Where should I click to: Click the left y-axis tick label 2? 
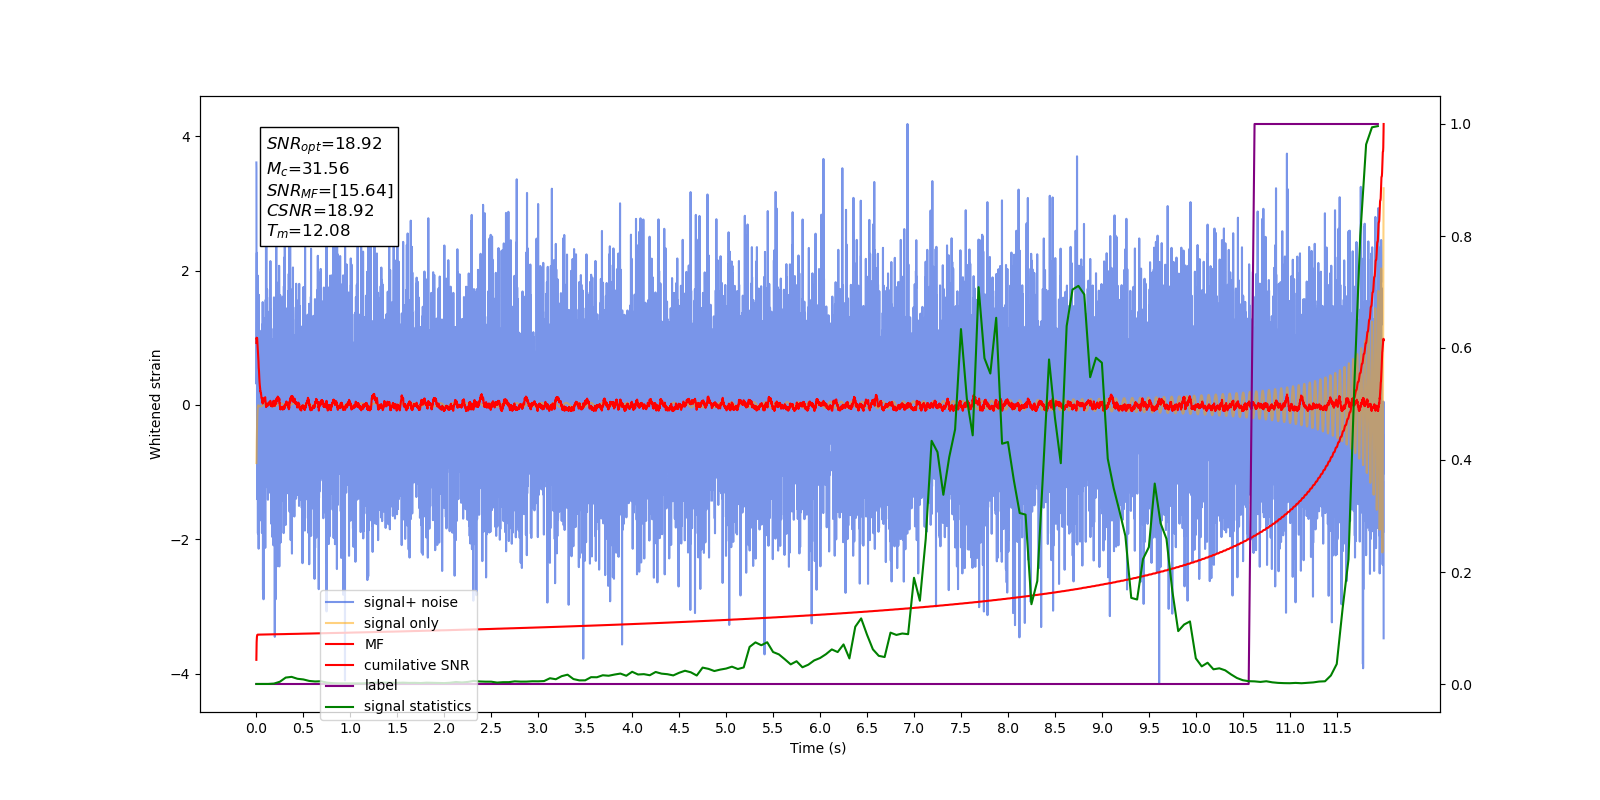click(186, 271)
